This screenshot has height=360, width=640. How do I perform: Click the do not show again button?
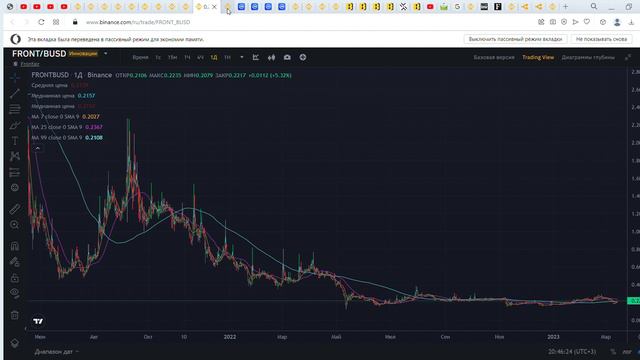pos(601,39)
